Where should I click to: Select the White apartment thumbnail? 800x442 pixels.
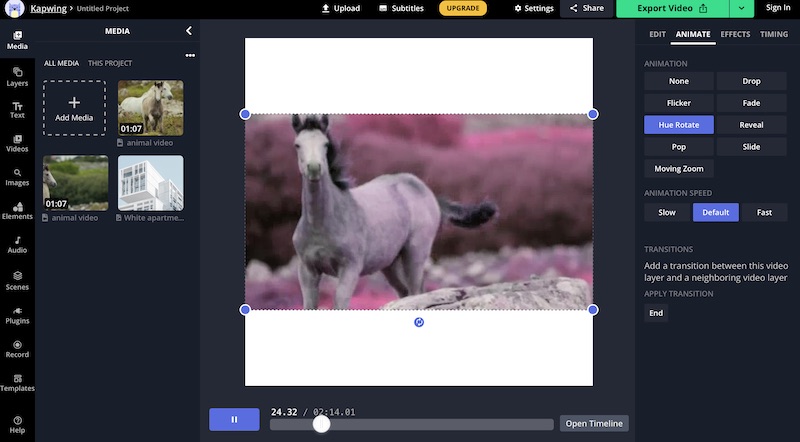click(151, 183)
